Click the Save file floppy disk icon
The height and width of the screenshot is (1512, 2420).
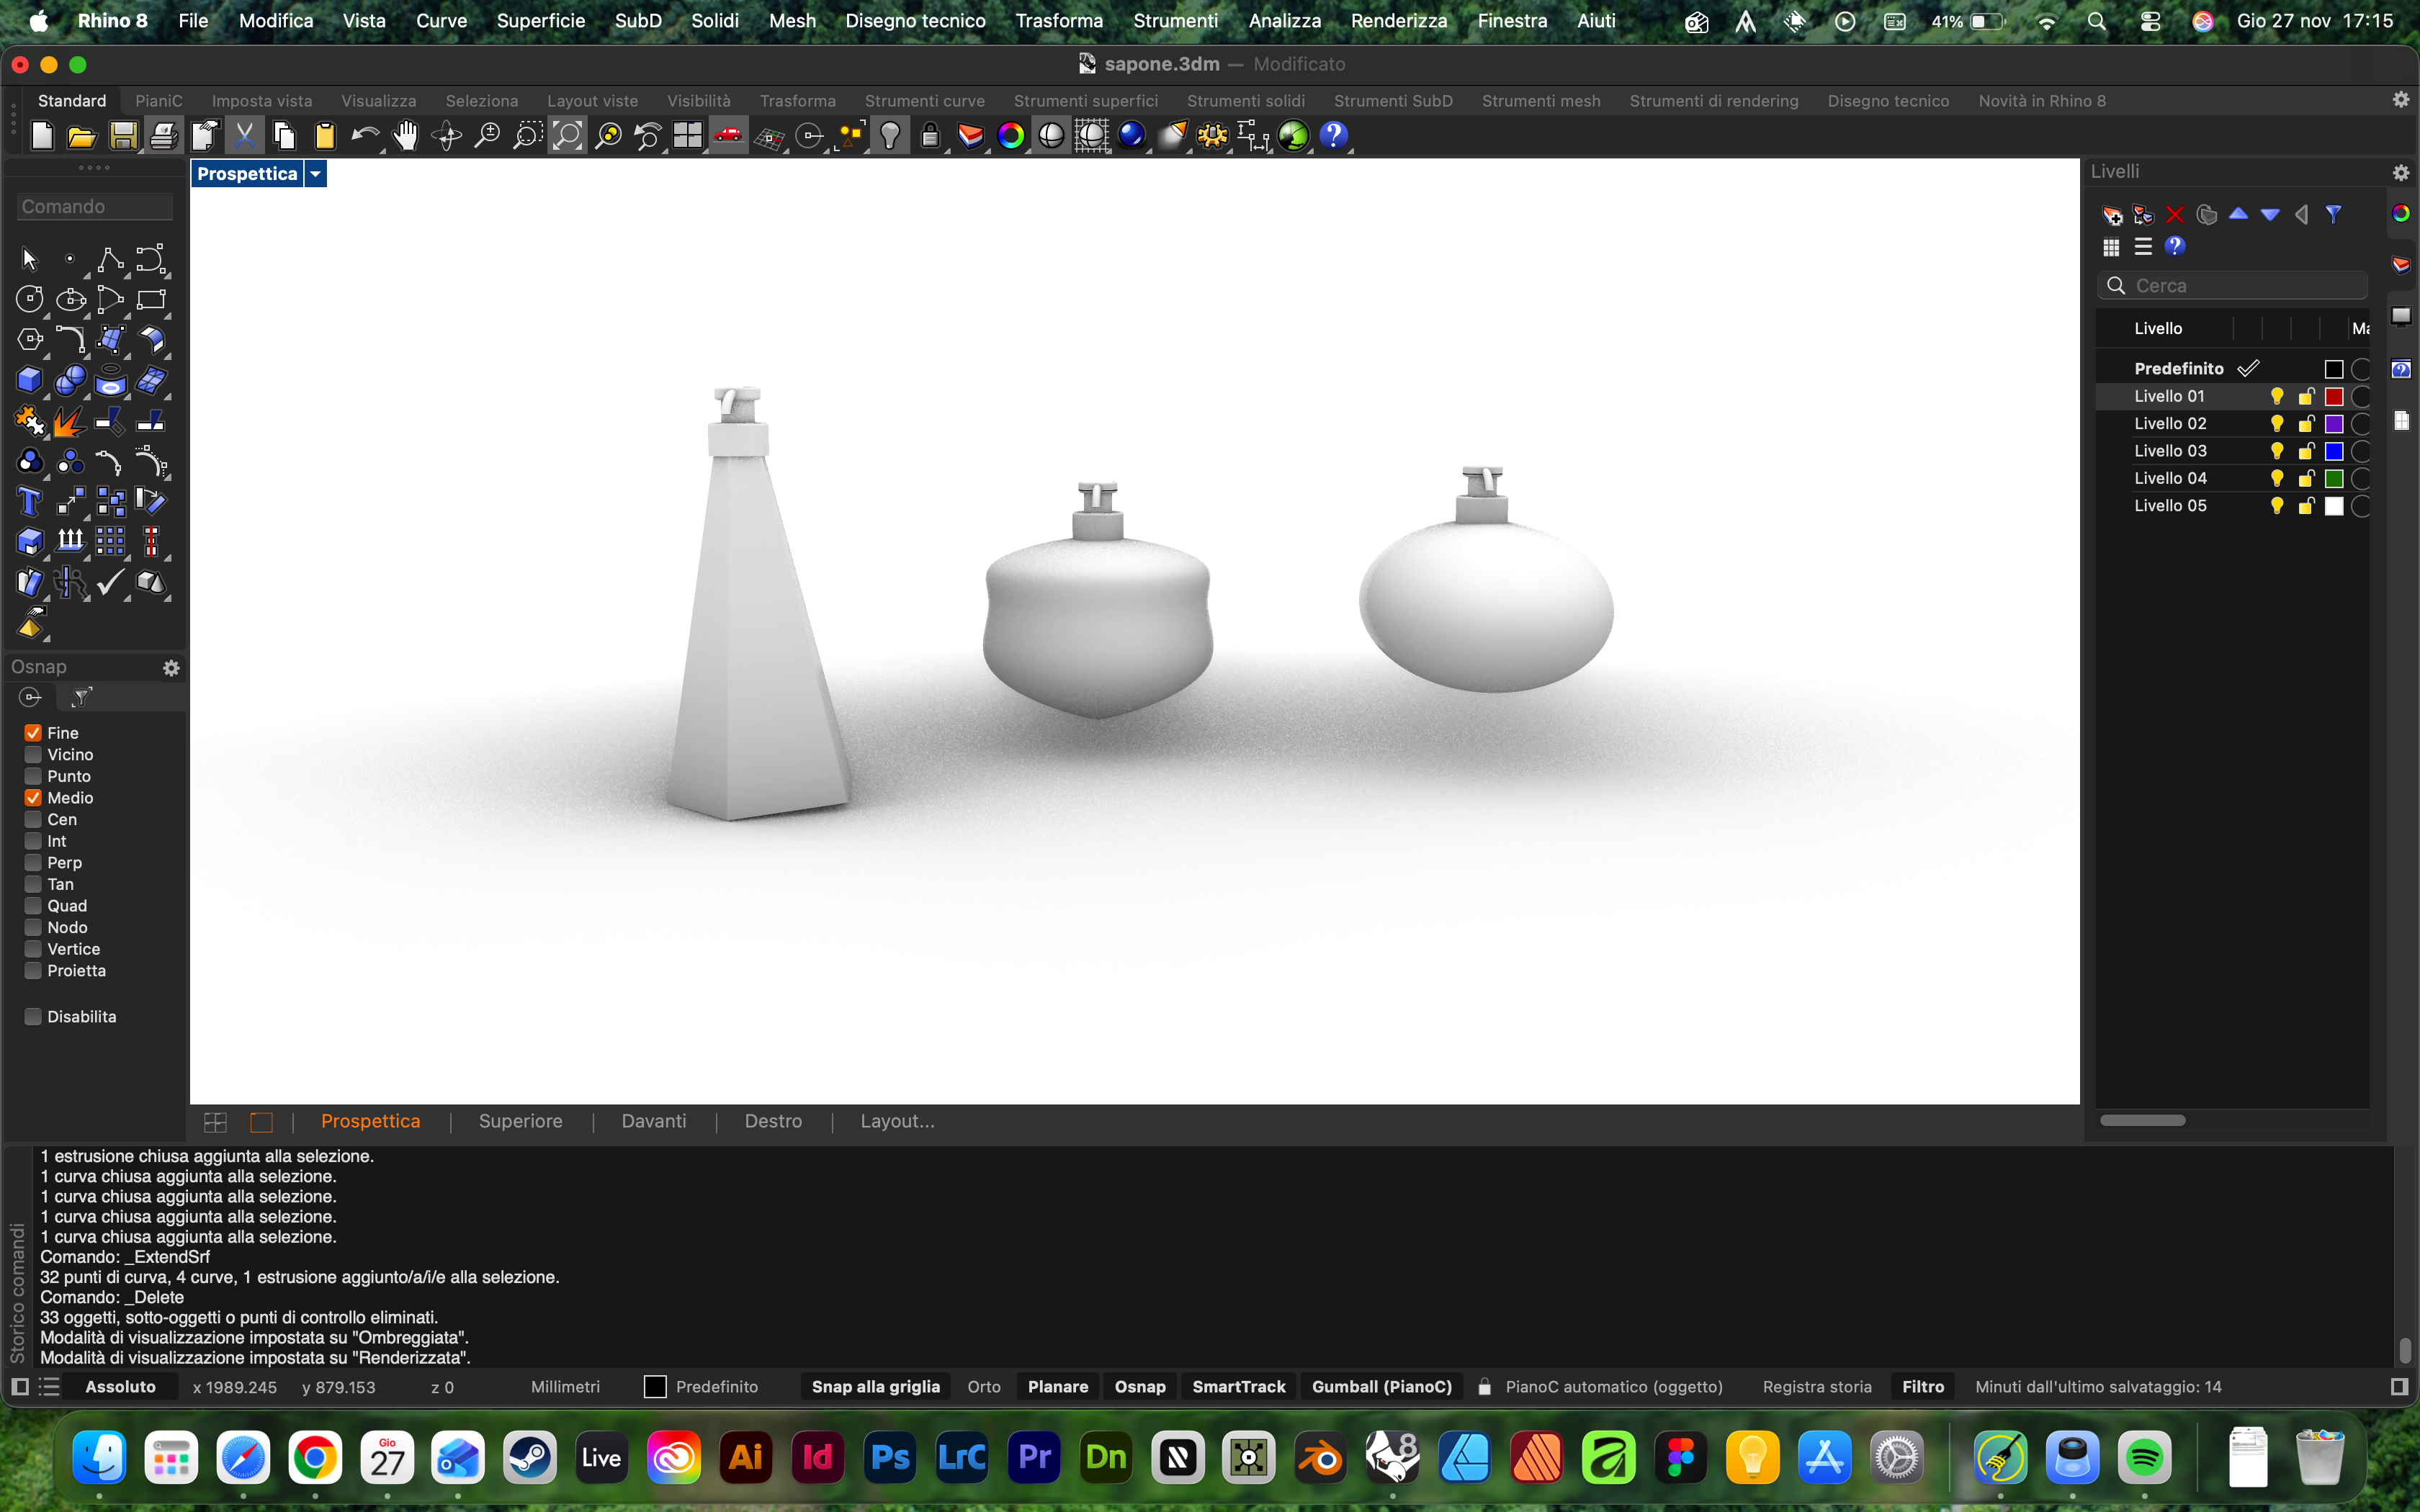pyautogui.click(x=122, y=136)
